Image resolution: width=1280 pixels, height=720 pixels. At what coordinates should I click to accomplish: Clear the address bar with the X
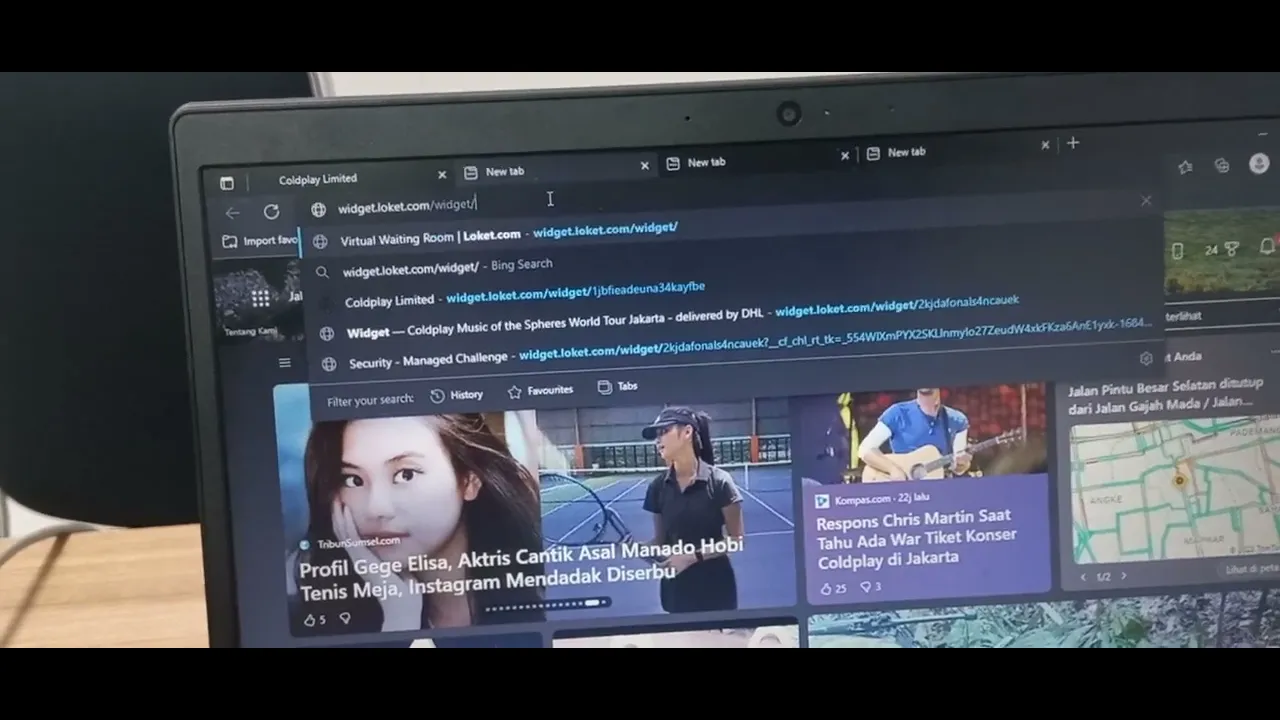click(1146, 200)
